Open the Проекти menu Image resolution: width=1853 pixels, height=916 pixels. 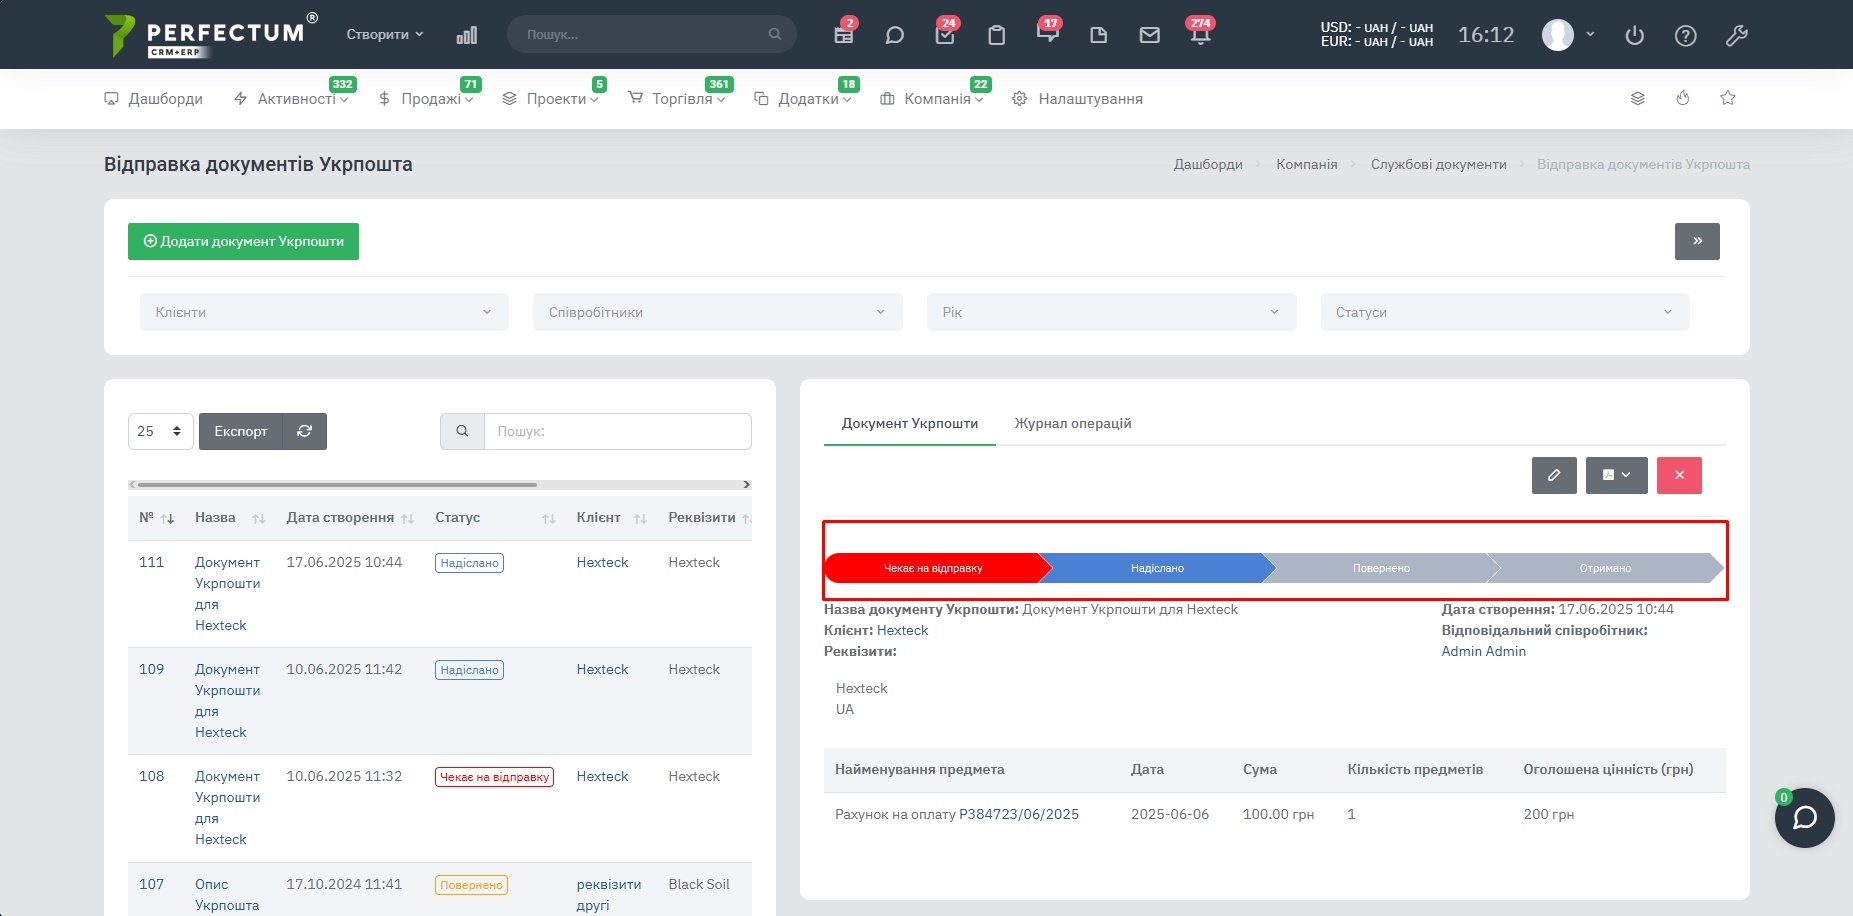550,98
